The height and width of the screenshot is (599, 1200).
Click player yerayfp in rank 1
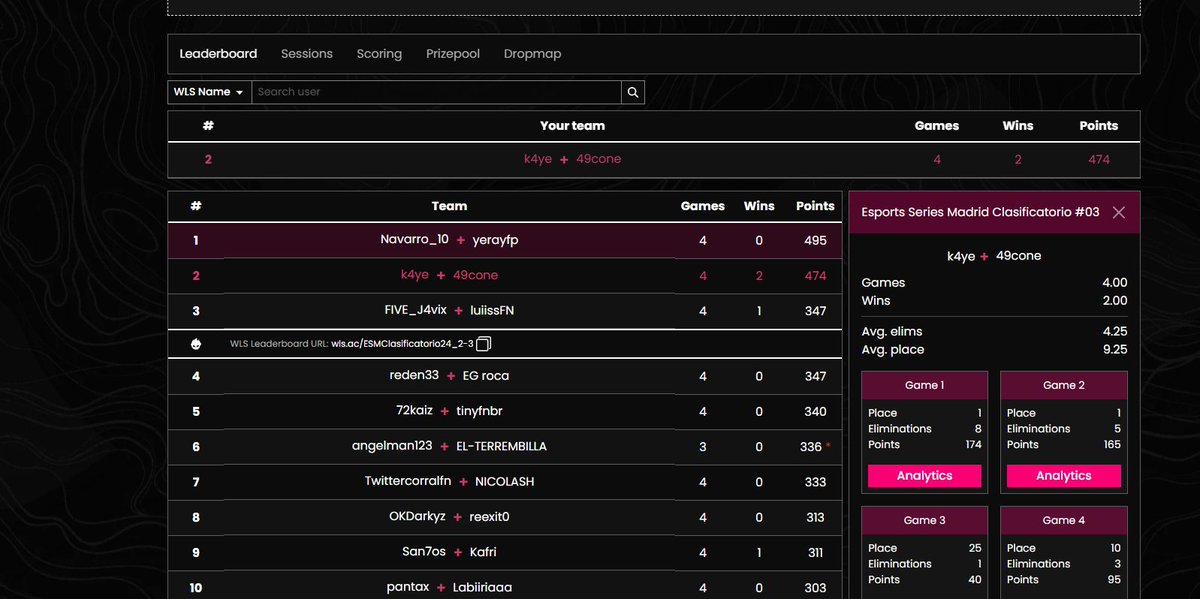tap(495, 240)
